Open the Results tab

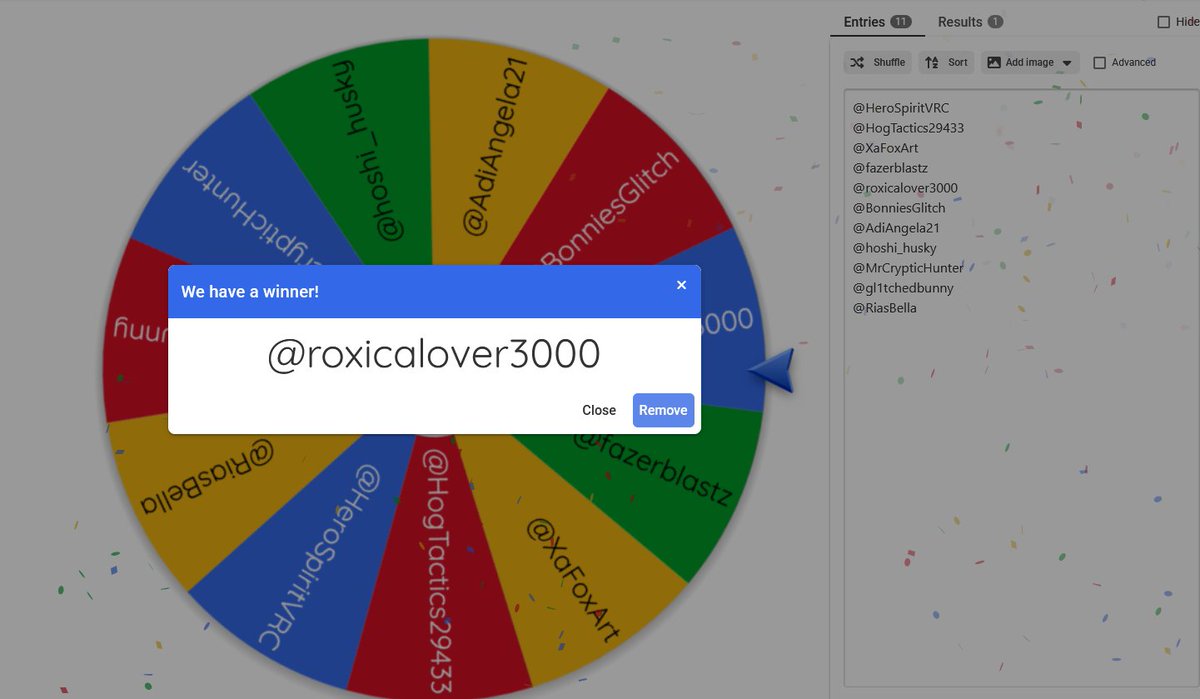[970, 22]
